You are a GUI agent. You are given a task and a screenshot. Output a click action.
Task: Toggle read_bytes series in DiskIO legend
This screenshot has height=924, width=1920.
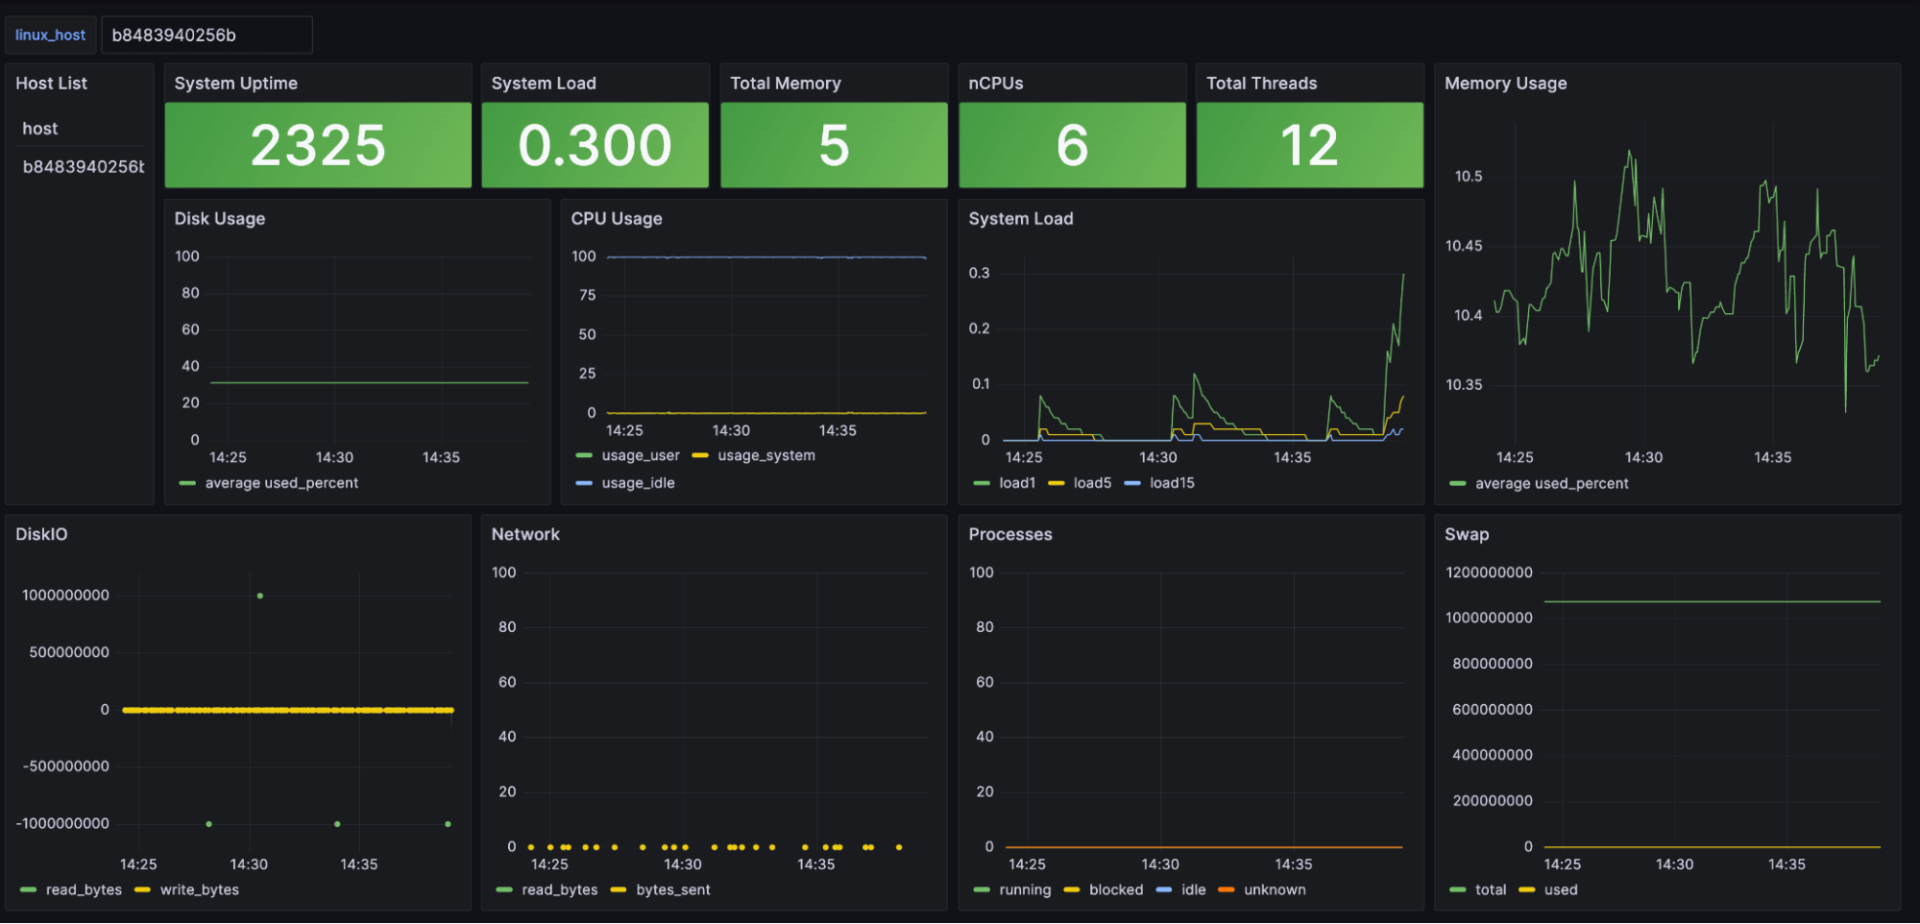83,890
